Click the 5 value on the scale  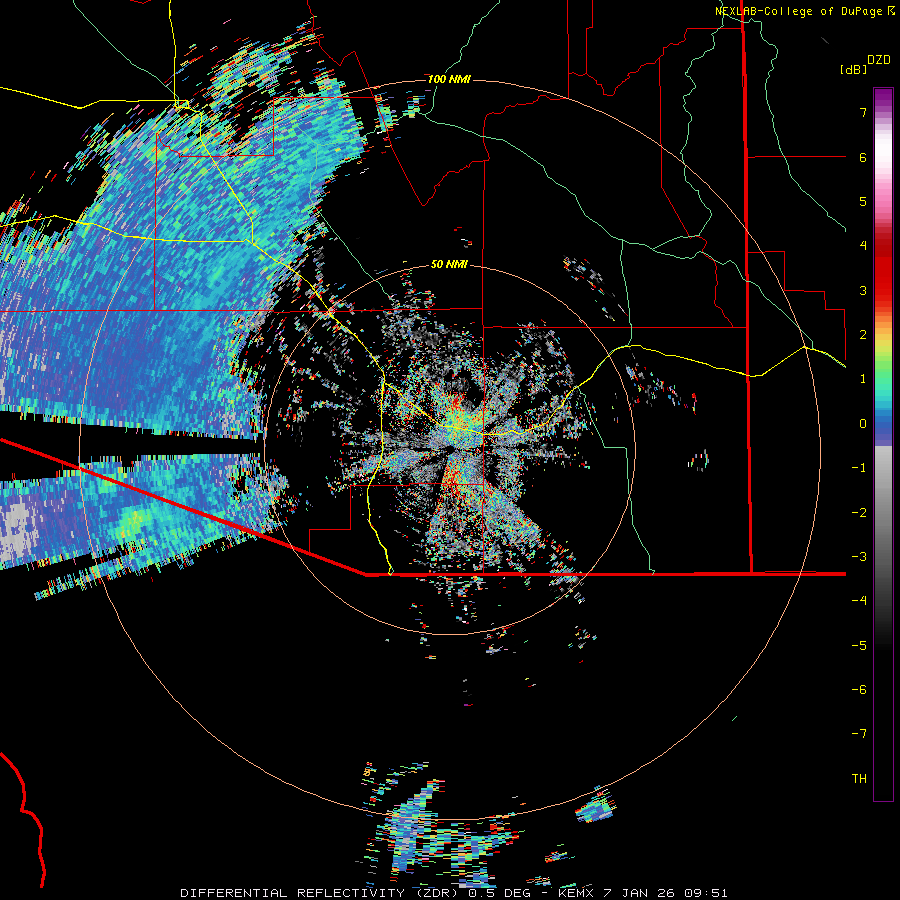[863, 201]
